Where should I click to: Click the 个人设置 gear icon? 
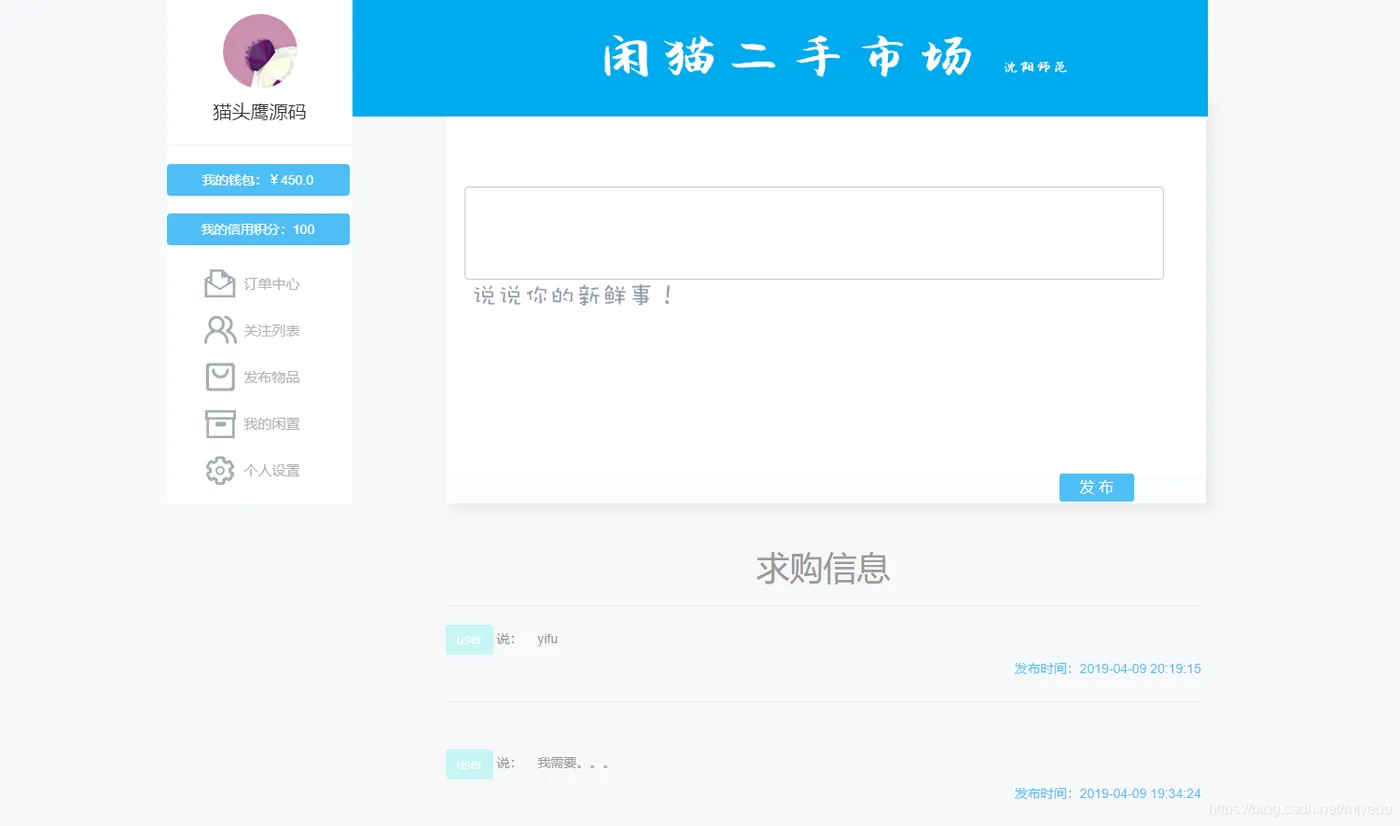click(x=220, y=470)
